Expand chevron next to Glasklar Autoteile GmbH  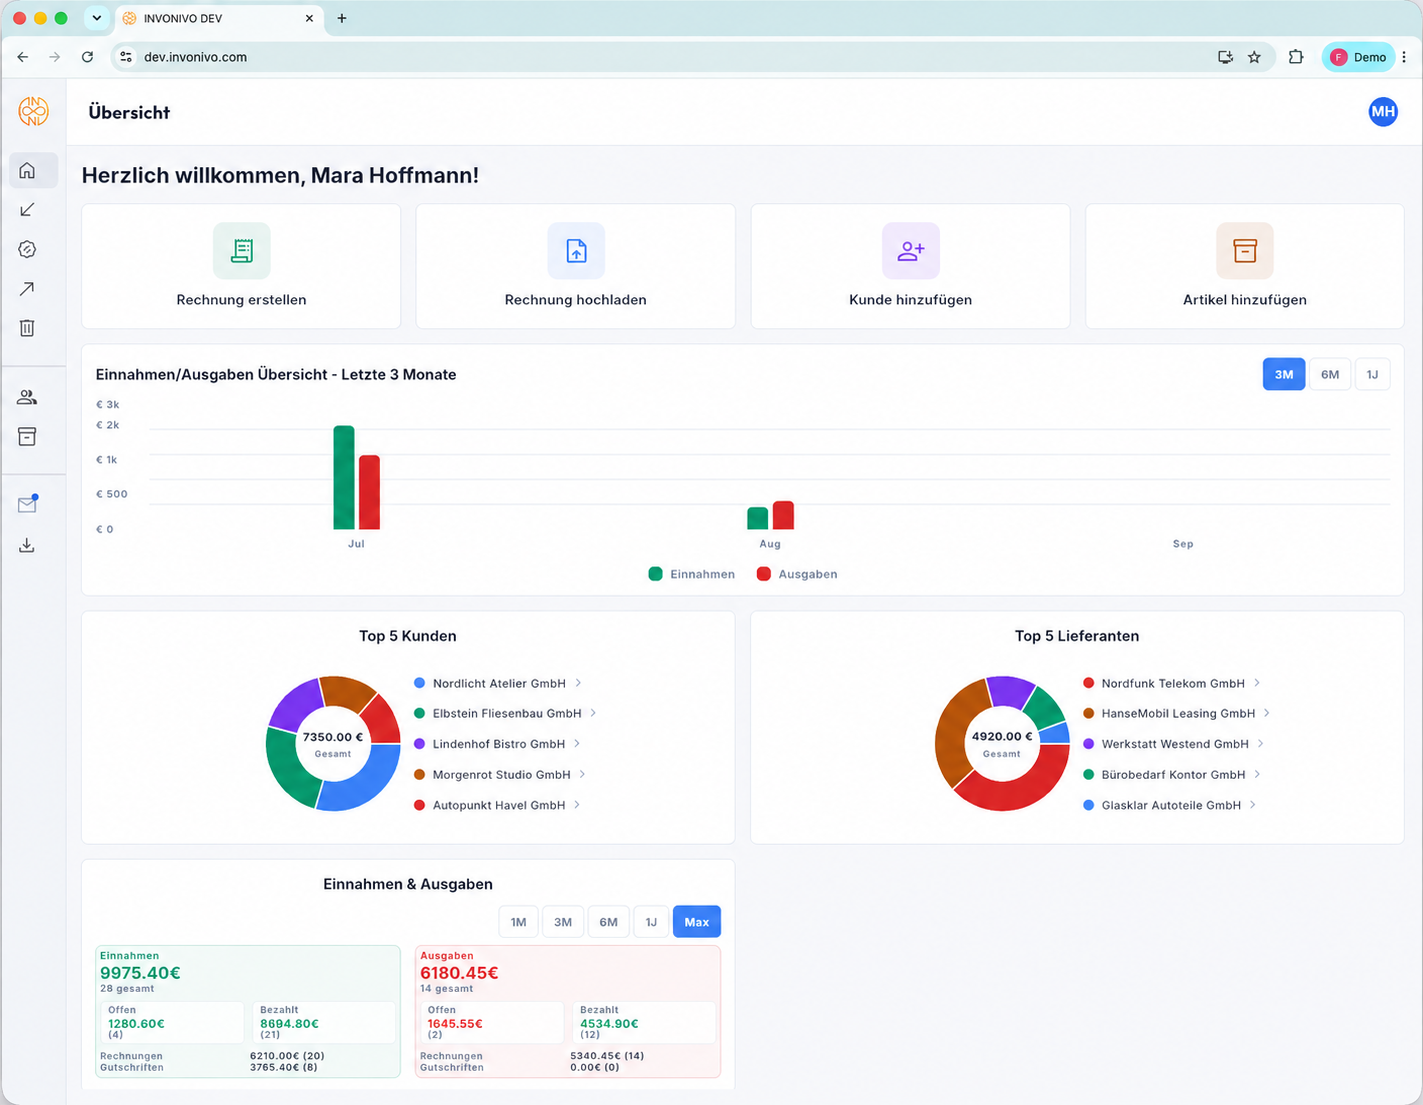(1253, 805)
